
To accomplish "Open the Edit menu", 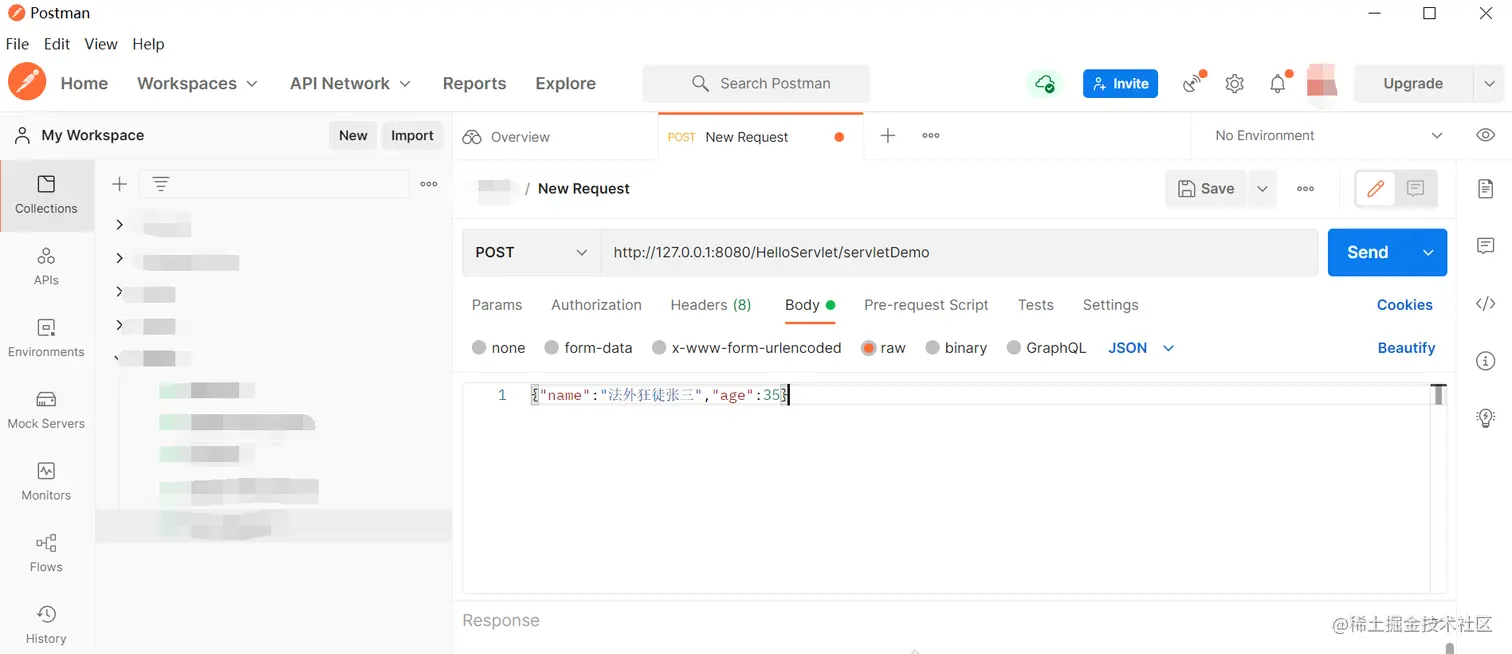I will tap(57, 44).
